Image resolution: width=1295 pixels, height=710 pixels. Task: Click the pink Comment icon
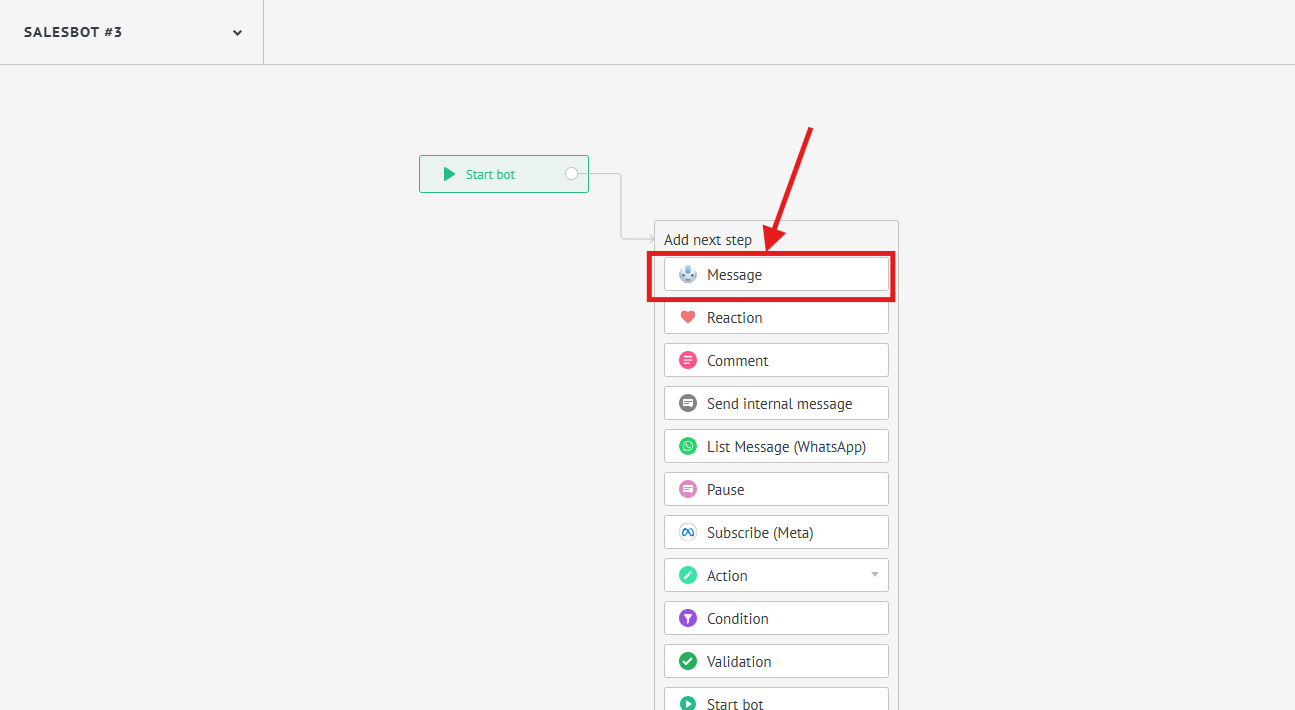pos(688,360)
